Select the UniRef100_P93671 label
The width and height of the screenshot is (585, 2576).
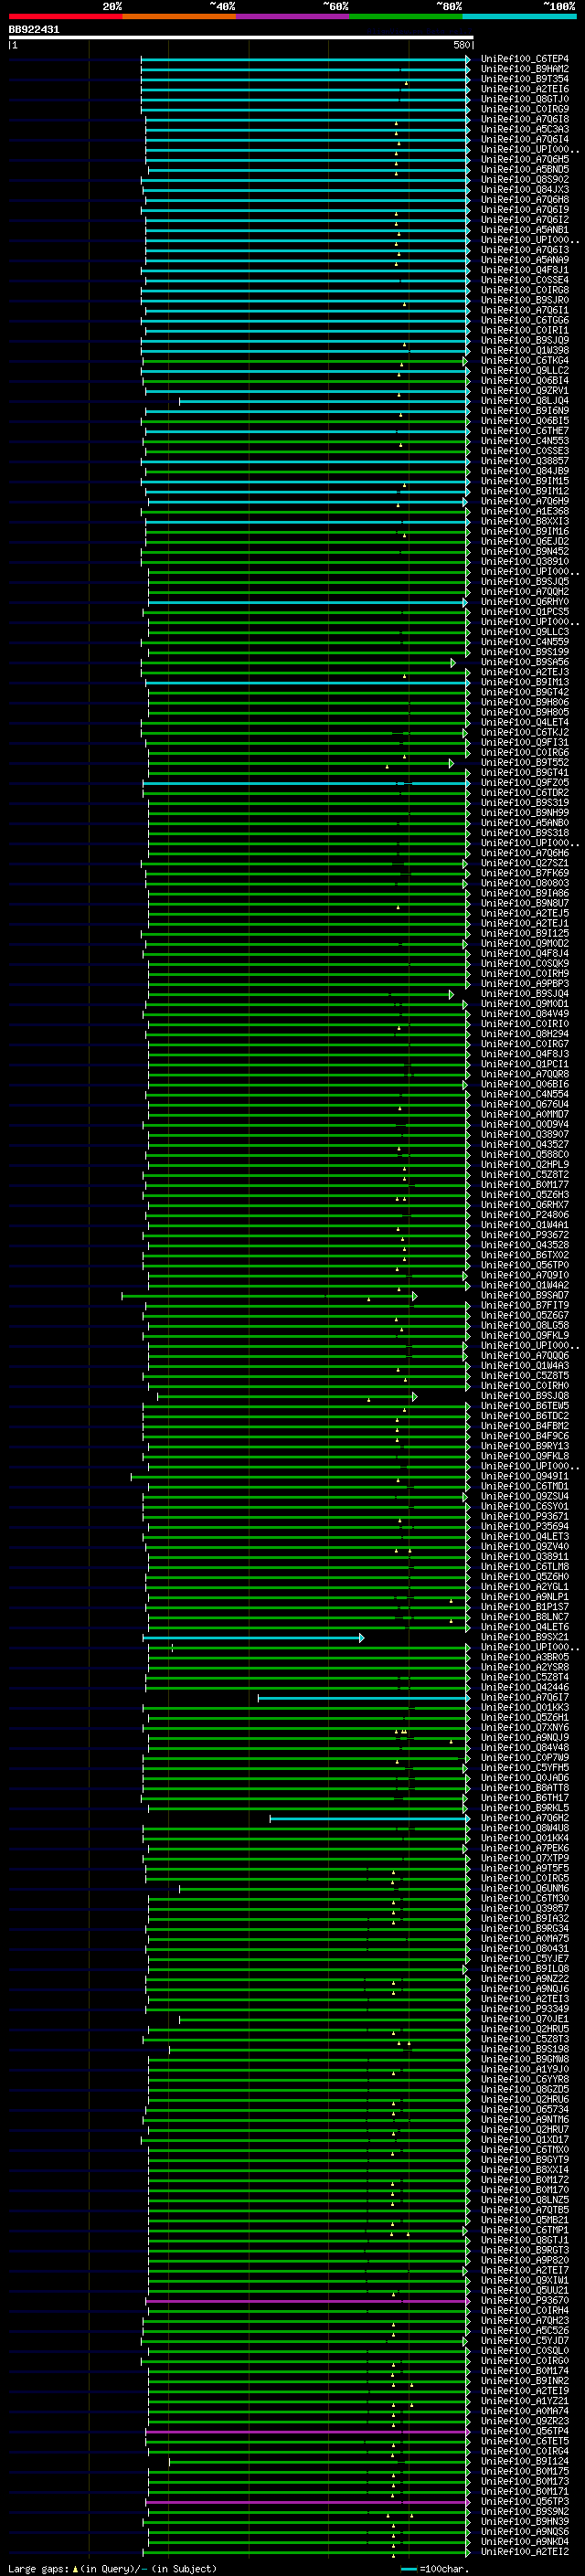click(525, 1517)
